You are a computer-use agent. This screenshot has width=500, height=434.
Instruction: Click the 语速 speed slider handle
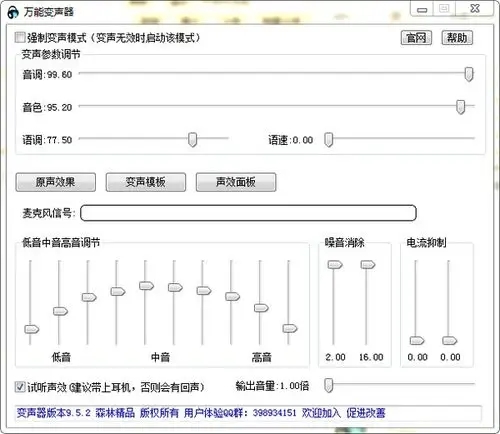[x=329, y=140]
